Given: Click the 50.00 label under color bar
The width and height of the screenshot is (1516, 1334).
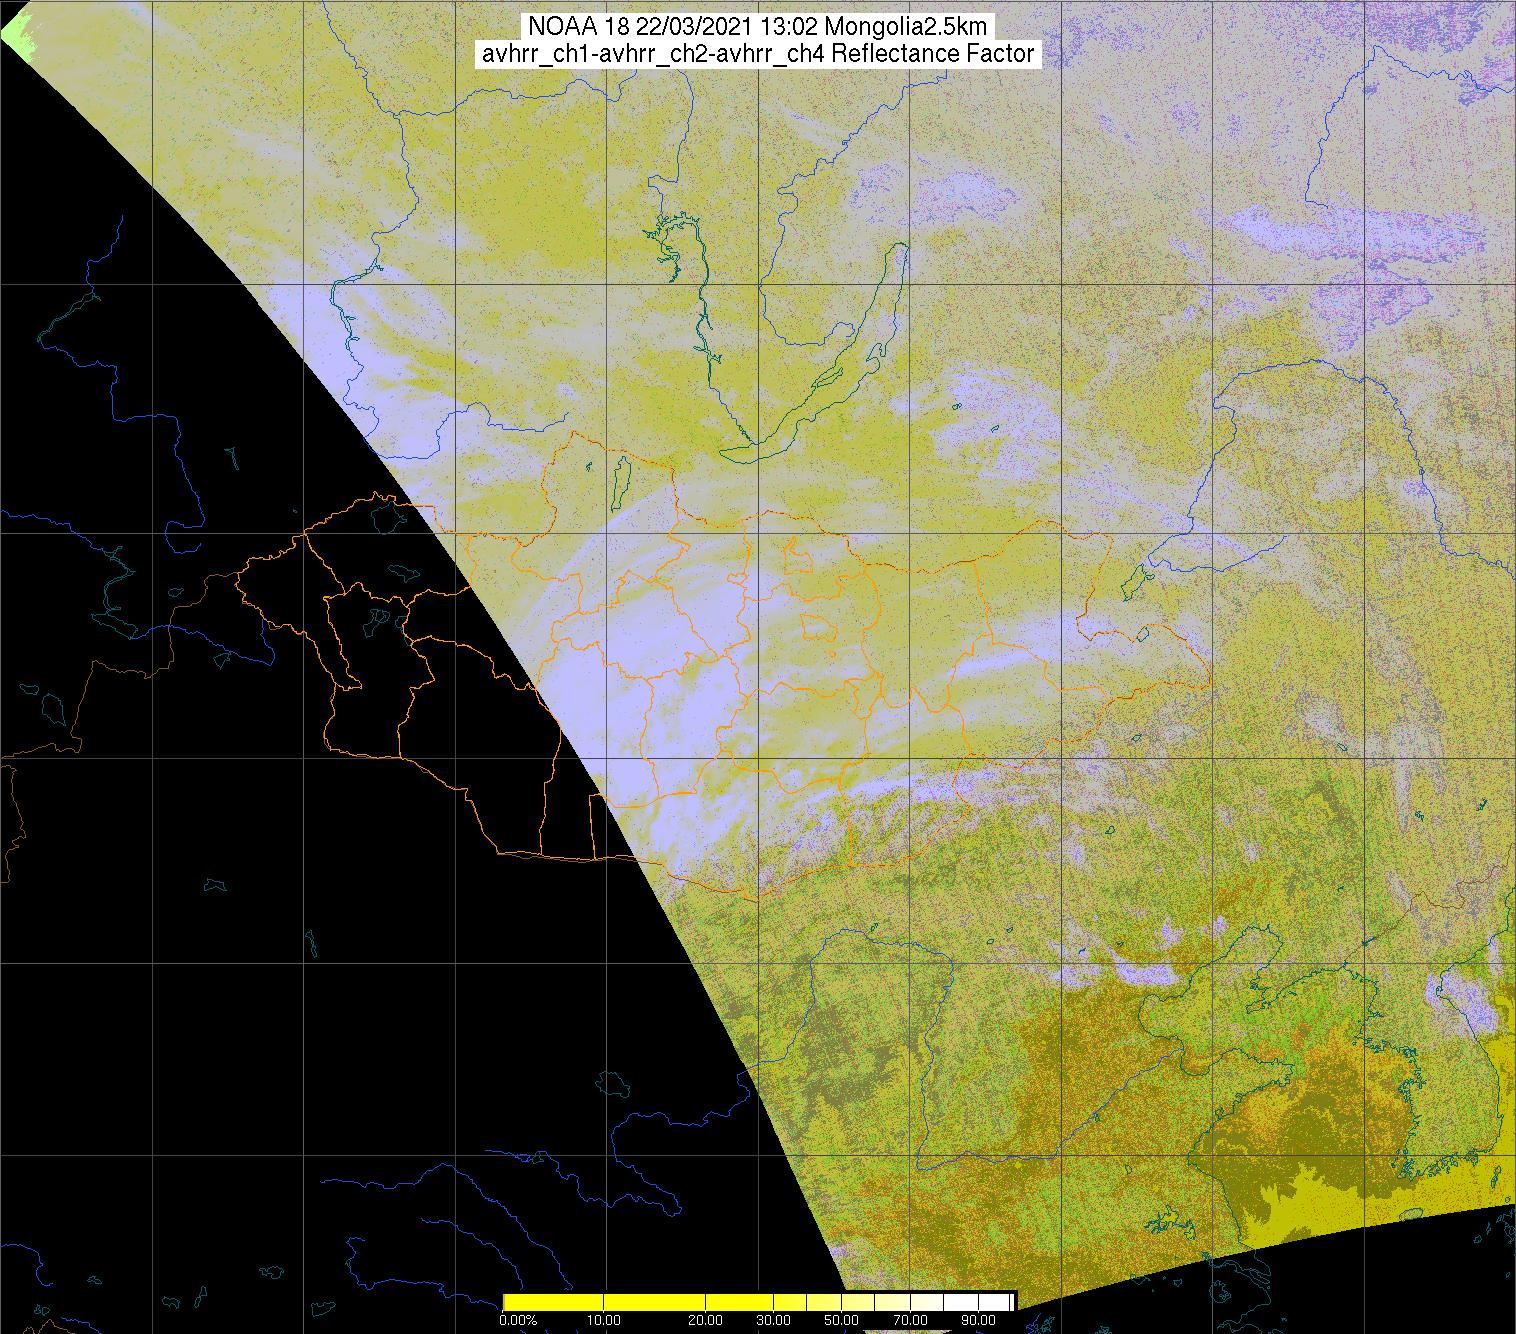Looking at the screenshot, I should point(841,1320).
